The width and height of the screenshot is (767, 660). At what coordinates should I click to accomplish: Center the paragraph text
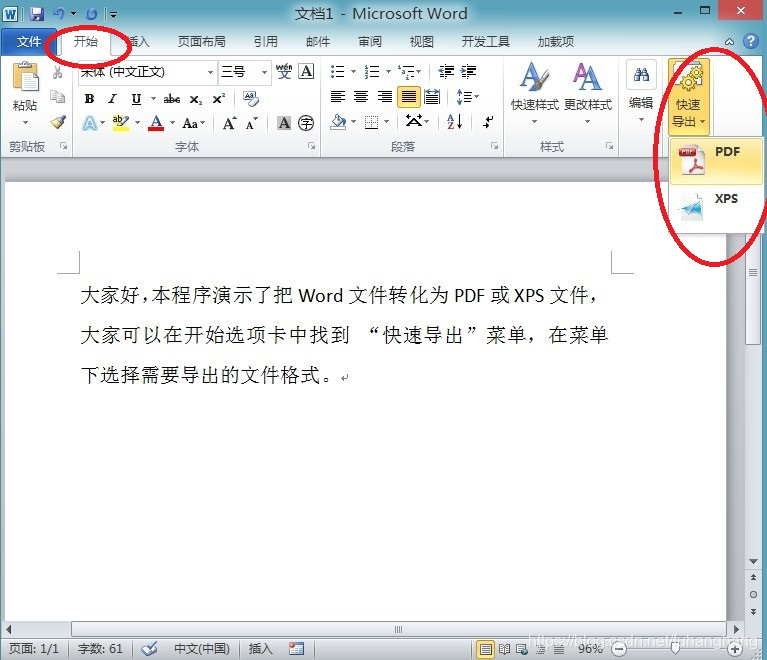pyautogui.click(x=361, y=96)
